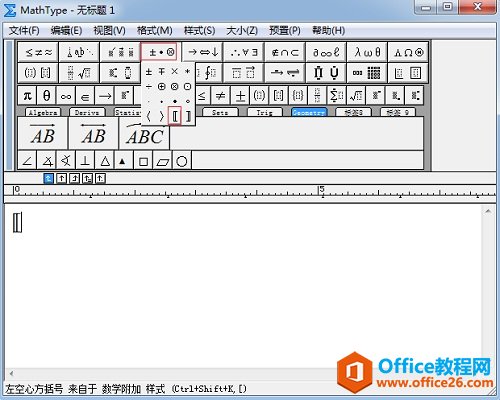Insert circled plus from the popup
Viewport: 500px width, 400px height.
pos(162,87)
